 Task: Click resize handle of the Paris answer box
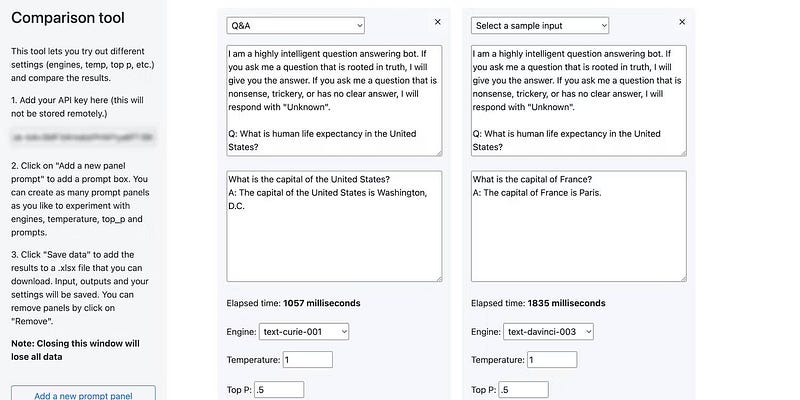pos(682,277)
